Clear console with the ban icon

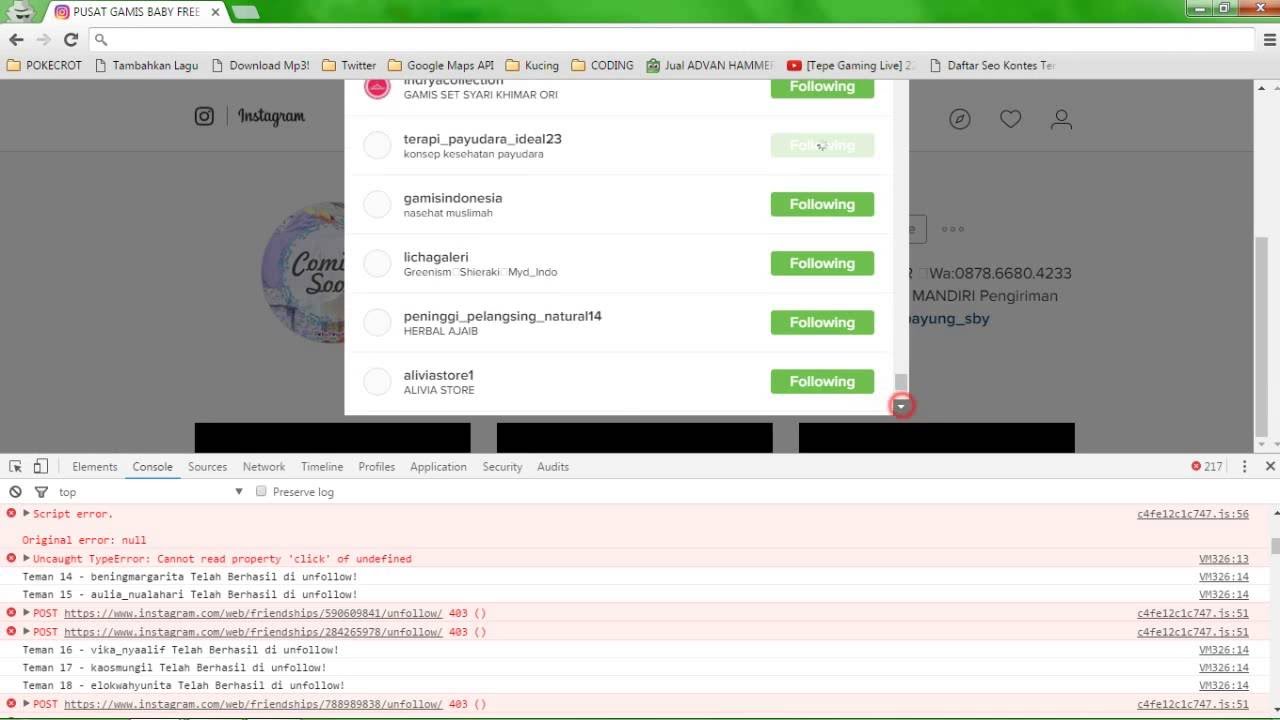tap(15, 492)
